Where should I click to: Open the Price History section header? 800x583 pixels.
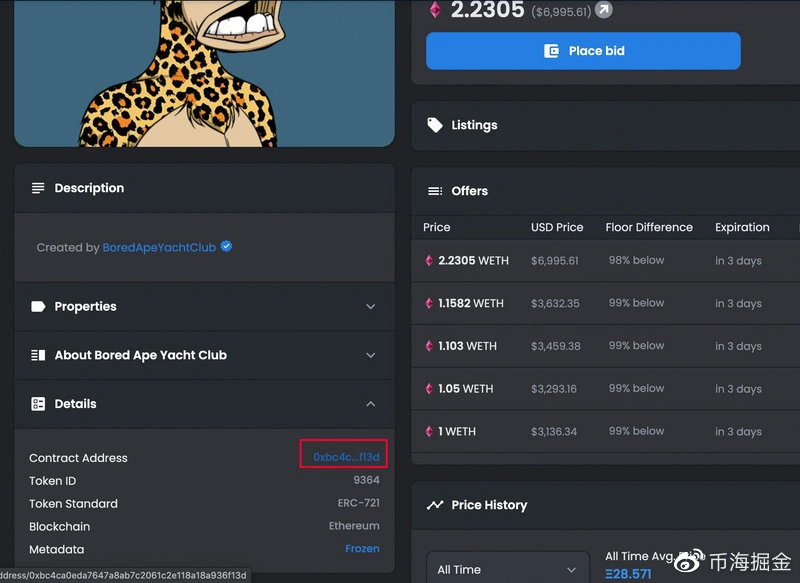[x=606, y=505]
